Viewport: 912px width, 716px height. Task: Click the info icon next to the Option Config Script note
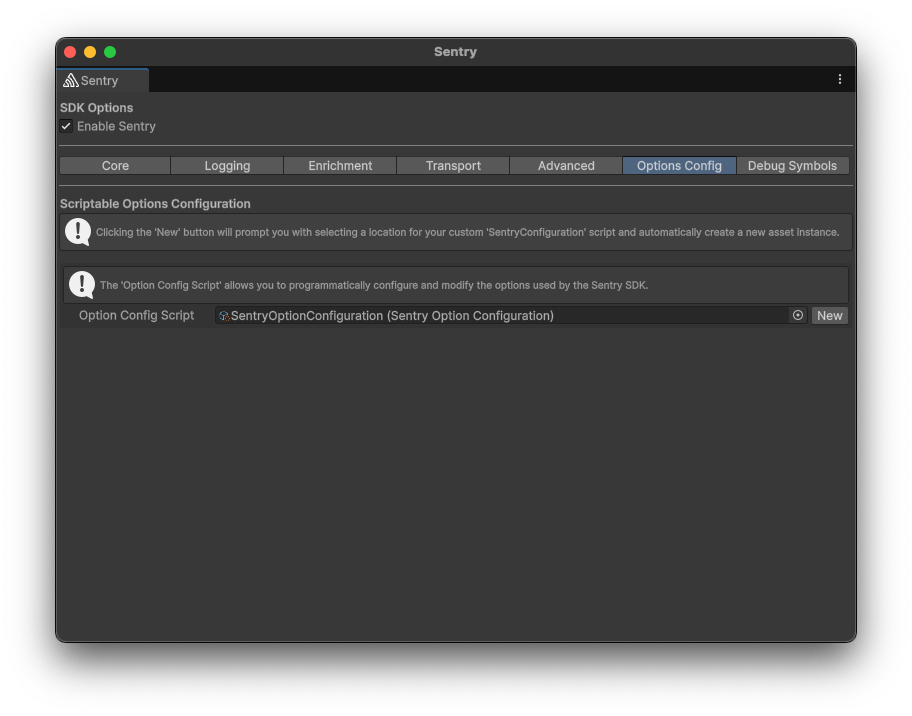(x=81, y=284)
